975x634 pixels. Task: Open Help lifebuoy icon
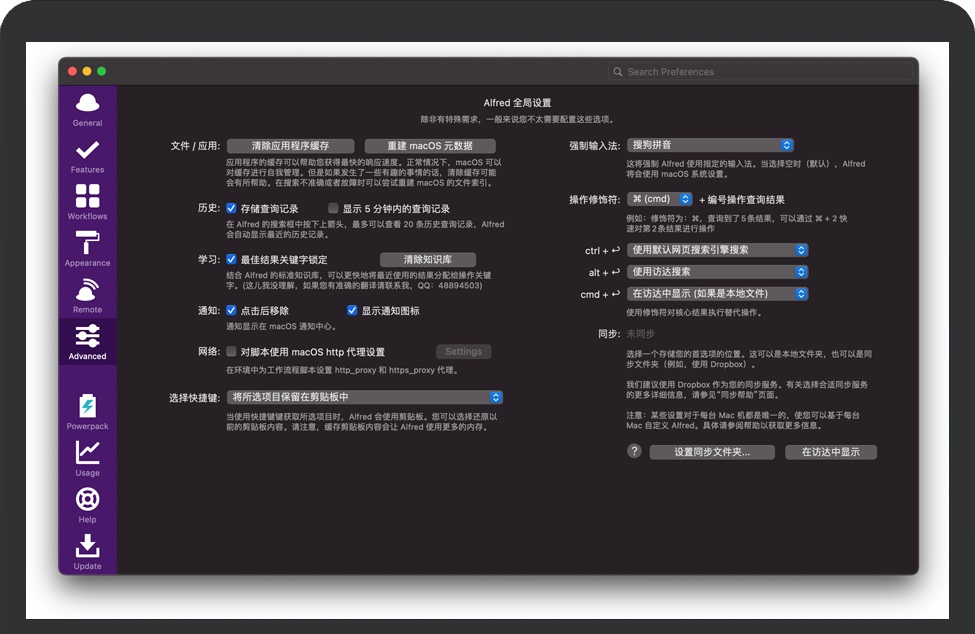point(87,499)
